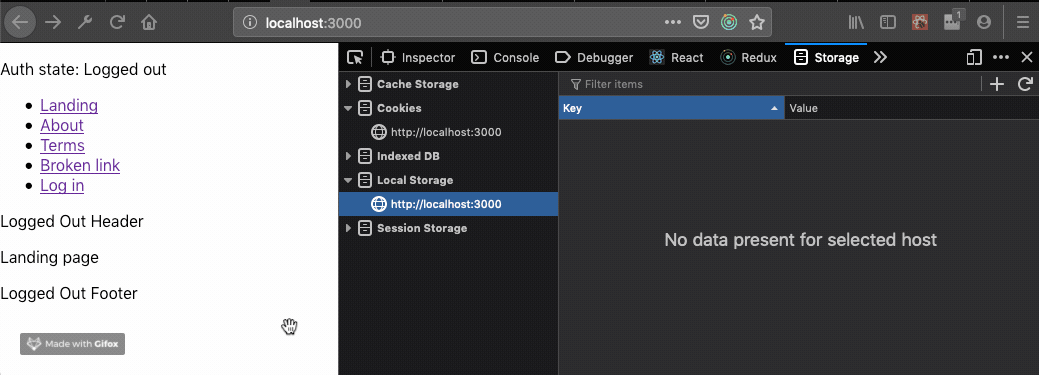Switch to the Redux tab
This screenshot has height=375, width=1039.
pyautogui.click(x=749, y=58)
